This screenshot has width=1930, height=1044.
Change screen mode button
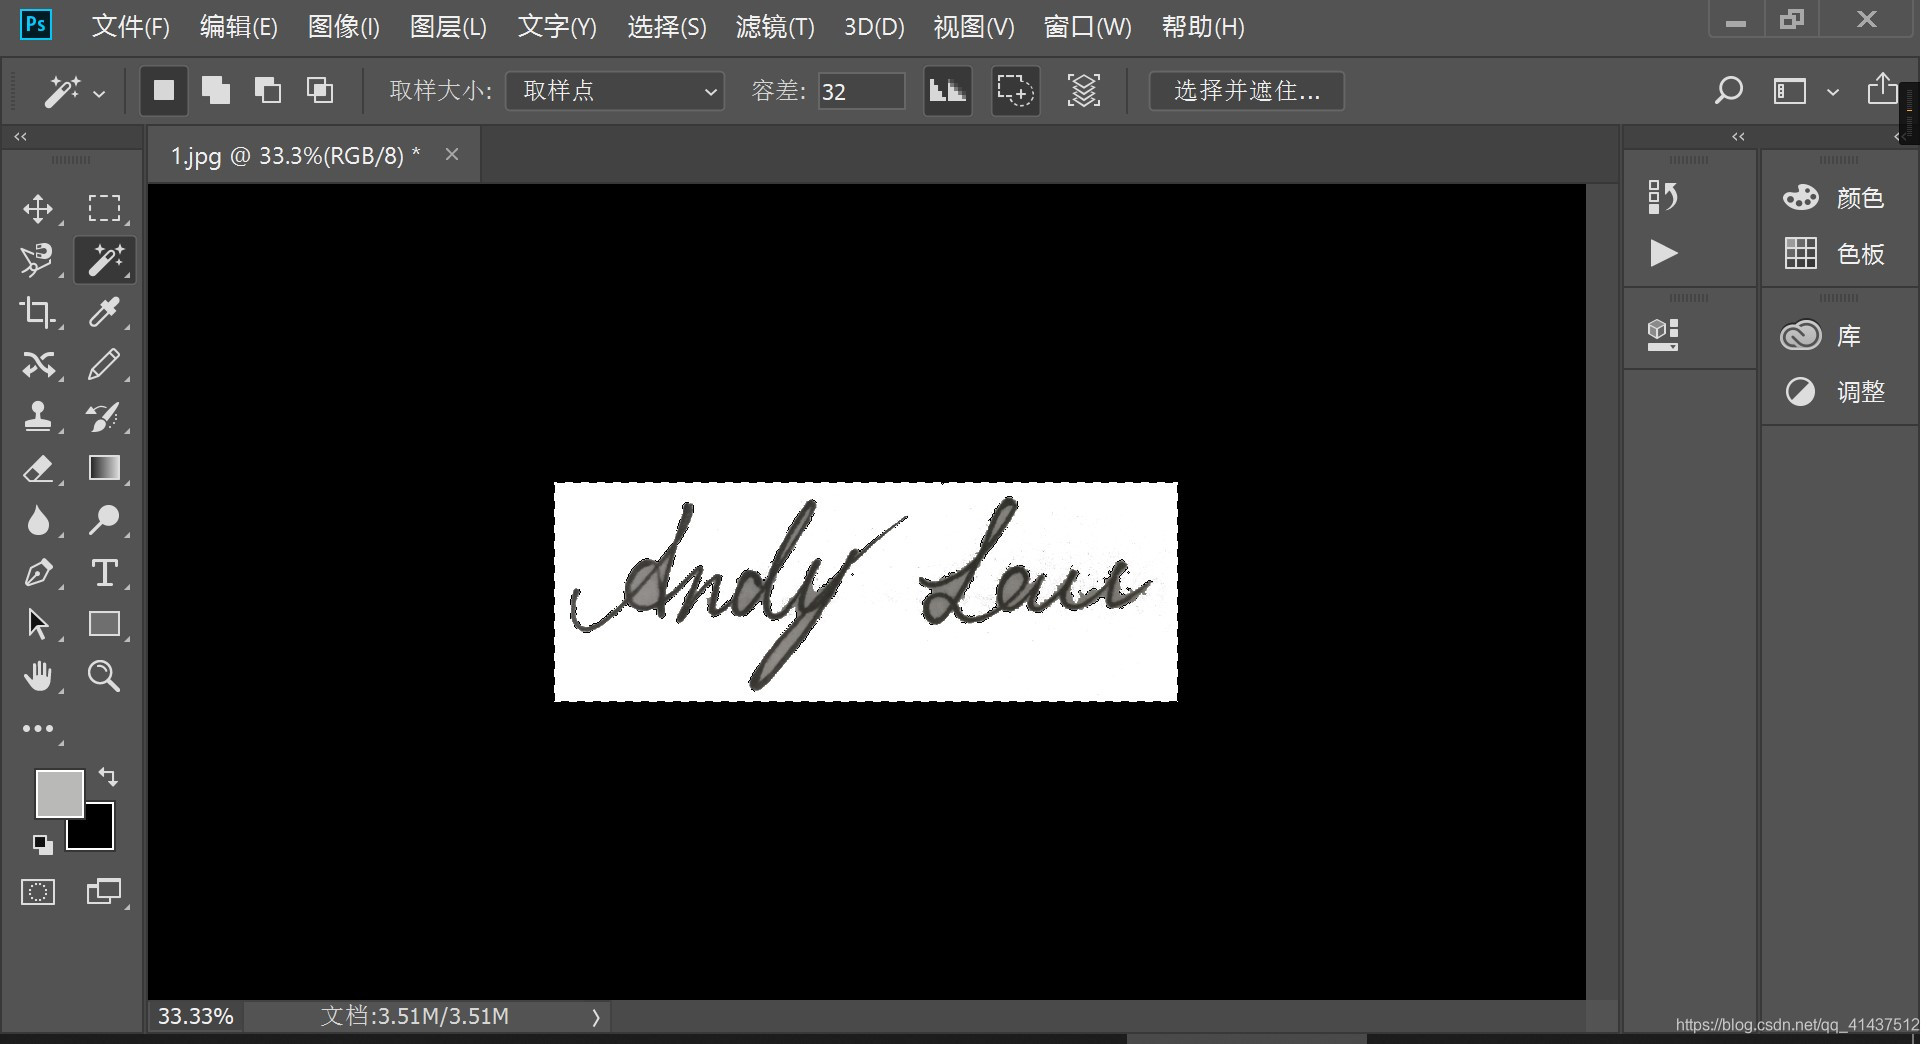click(x=104, y=892)
